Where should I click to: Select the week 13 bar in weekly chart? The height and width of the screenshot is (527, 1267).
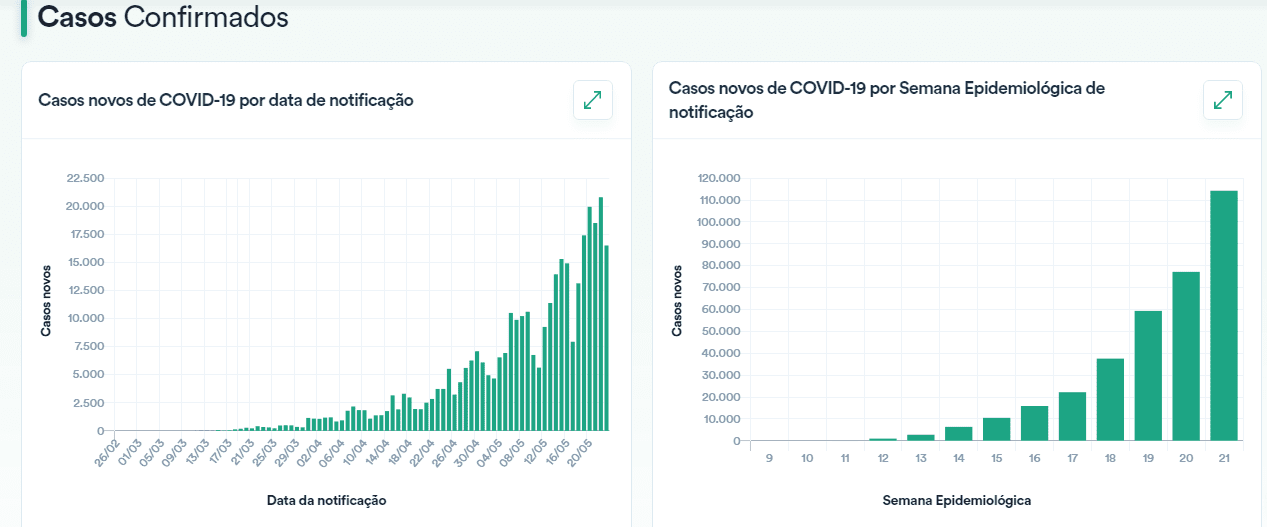pos(921,437)
